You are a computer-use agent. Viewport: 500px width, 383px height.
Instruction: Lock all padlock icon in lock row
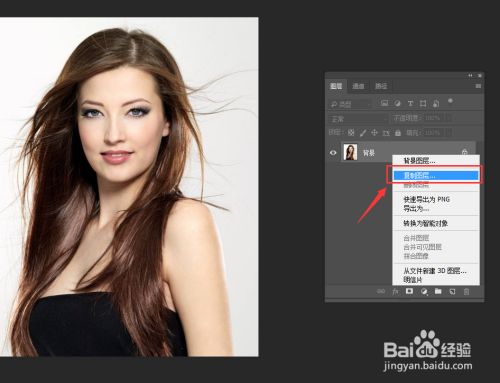[398, 133]
